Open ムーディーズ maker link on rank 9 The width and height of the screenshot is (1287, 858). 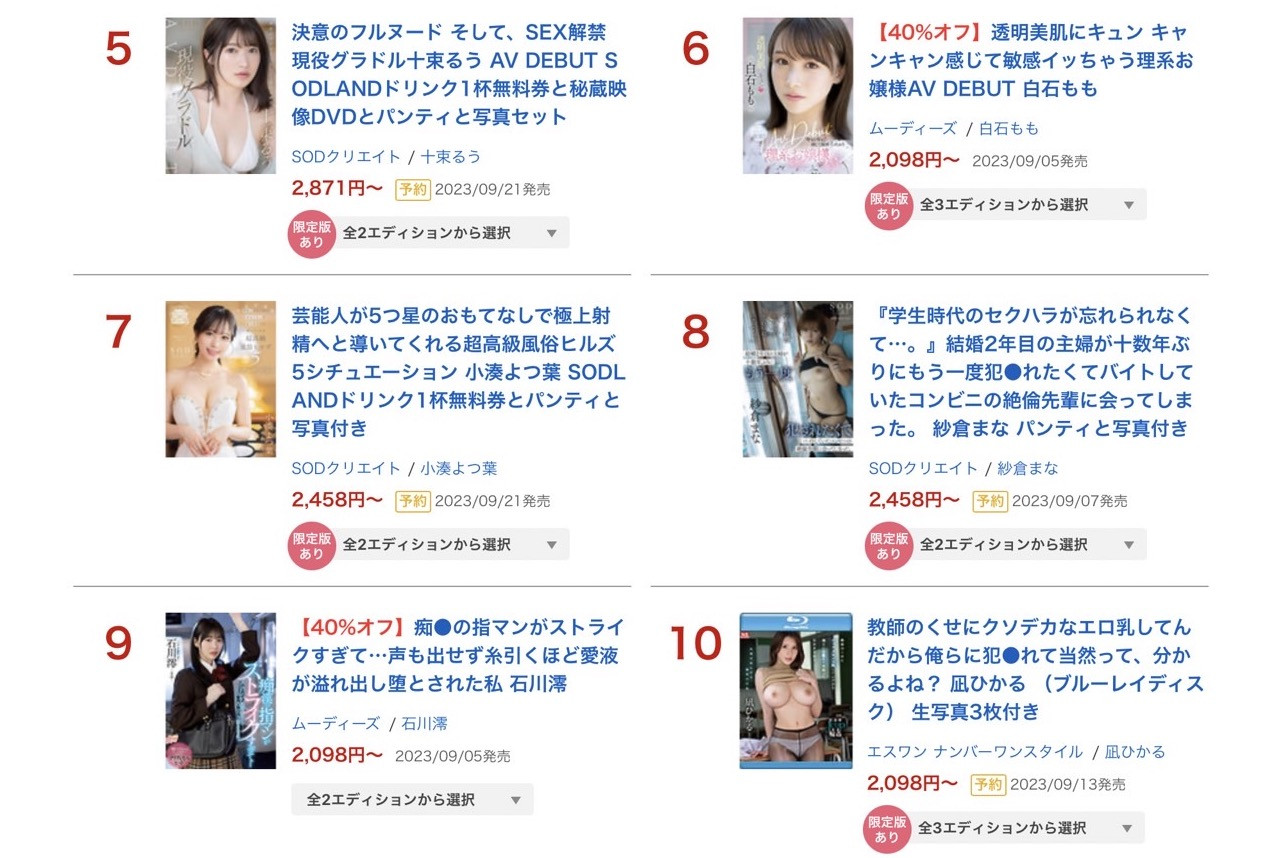(x=336, y=723)
